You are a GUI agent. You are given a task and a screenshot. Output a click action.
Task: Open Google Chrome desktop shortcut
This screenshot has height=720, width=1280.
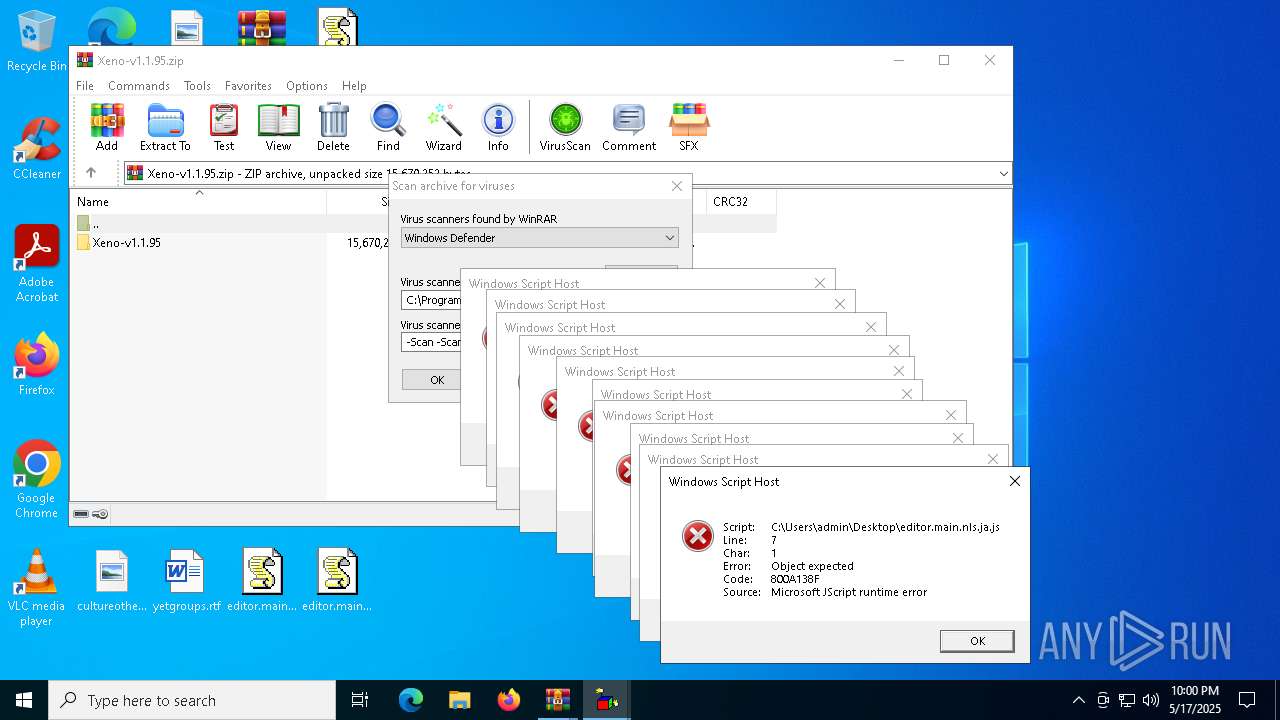click(36, 480)
